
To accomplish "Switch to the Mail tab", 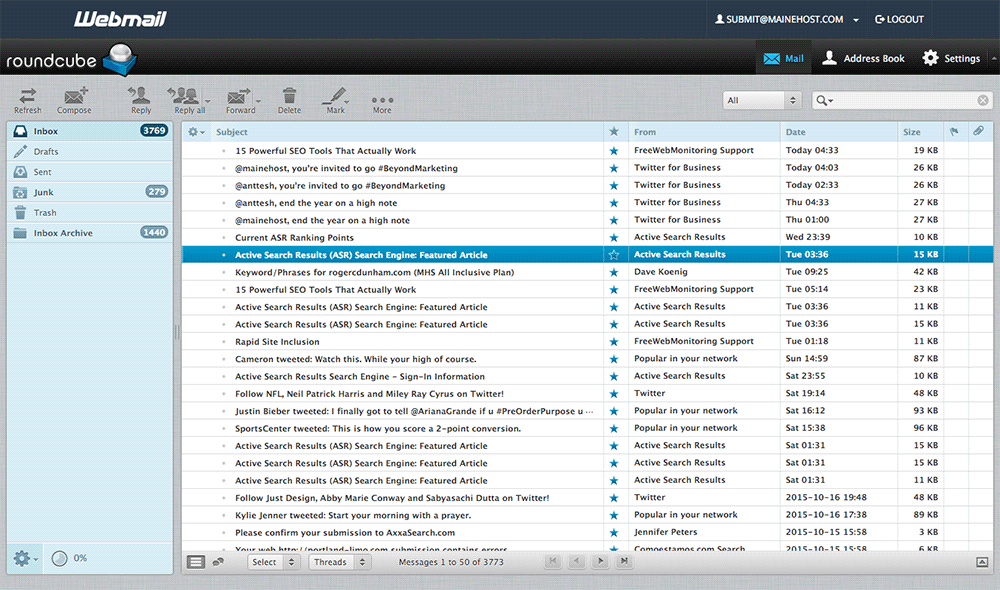I will point(784,59).
